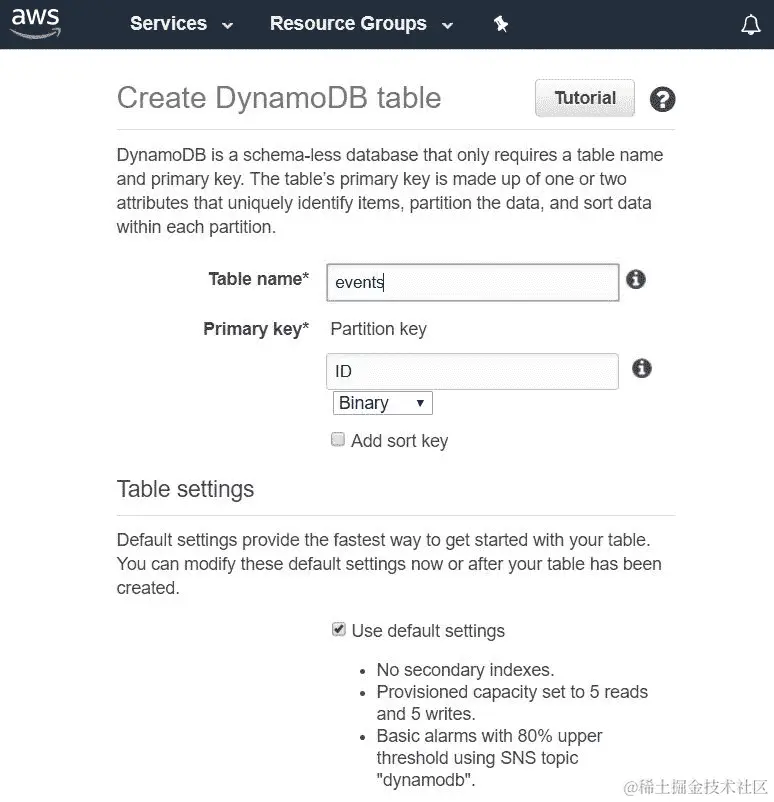Click the AWS logo home icon

[35, 24]
